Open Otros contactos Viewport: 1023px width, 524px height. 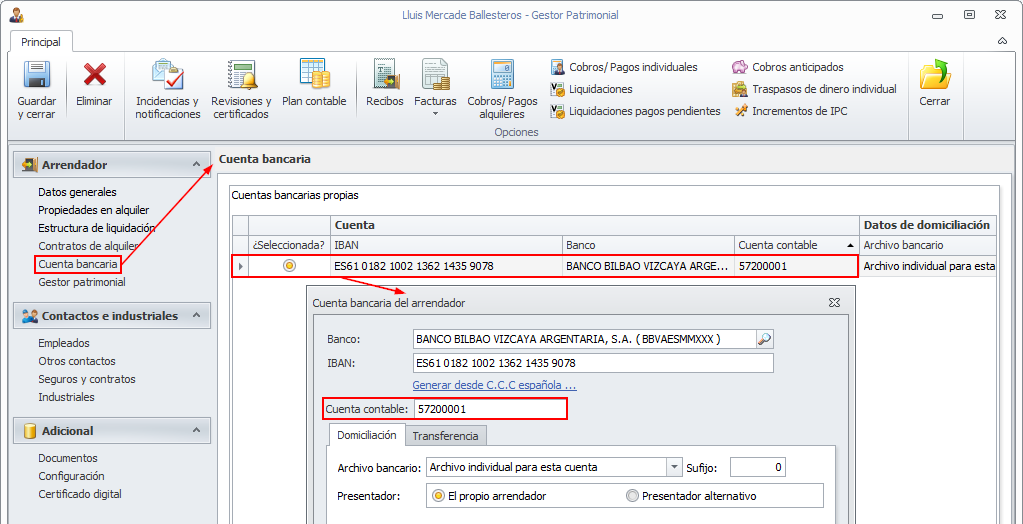(77, 361)
